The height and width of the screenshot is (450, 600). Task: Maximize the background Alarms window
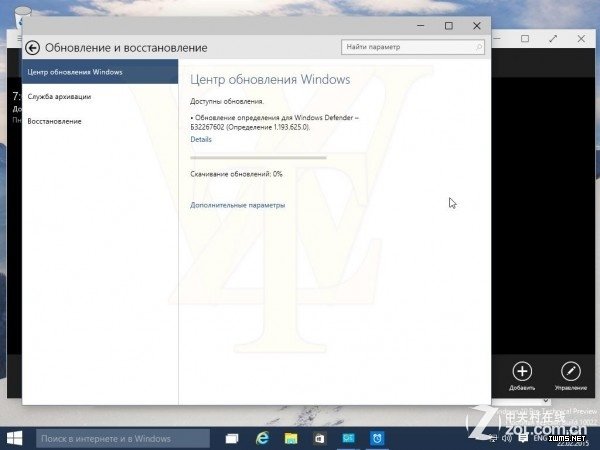(x=525, y=39)
